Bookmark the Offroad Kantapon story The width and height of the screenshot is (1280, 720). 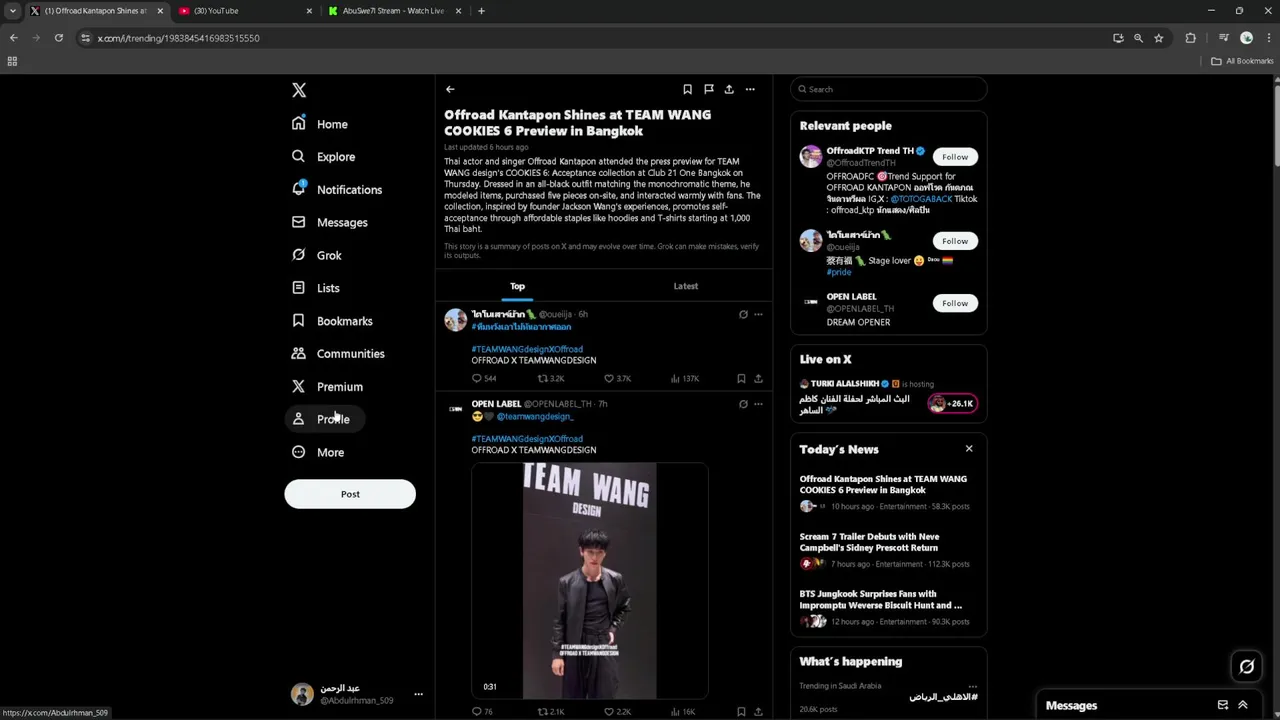point(687,89)
